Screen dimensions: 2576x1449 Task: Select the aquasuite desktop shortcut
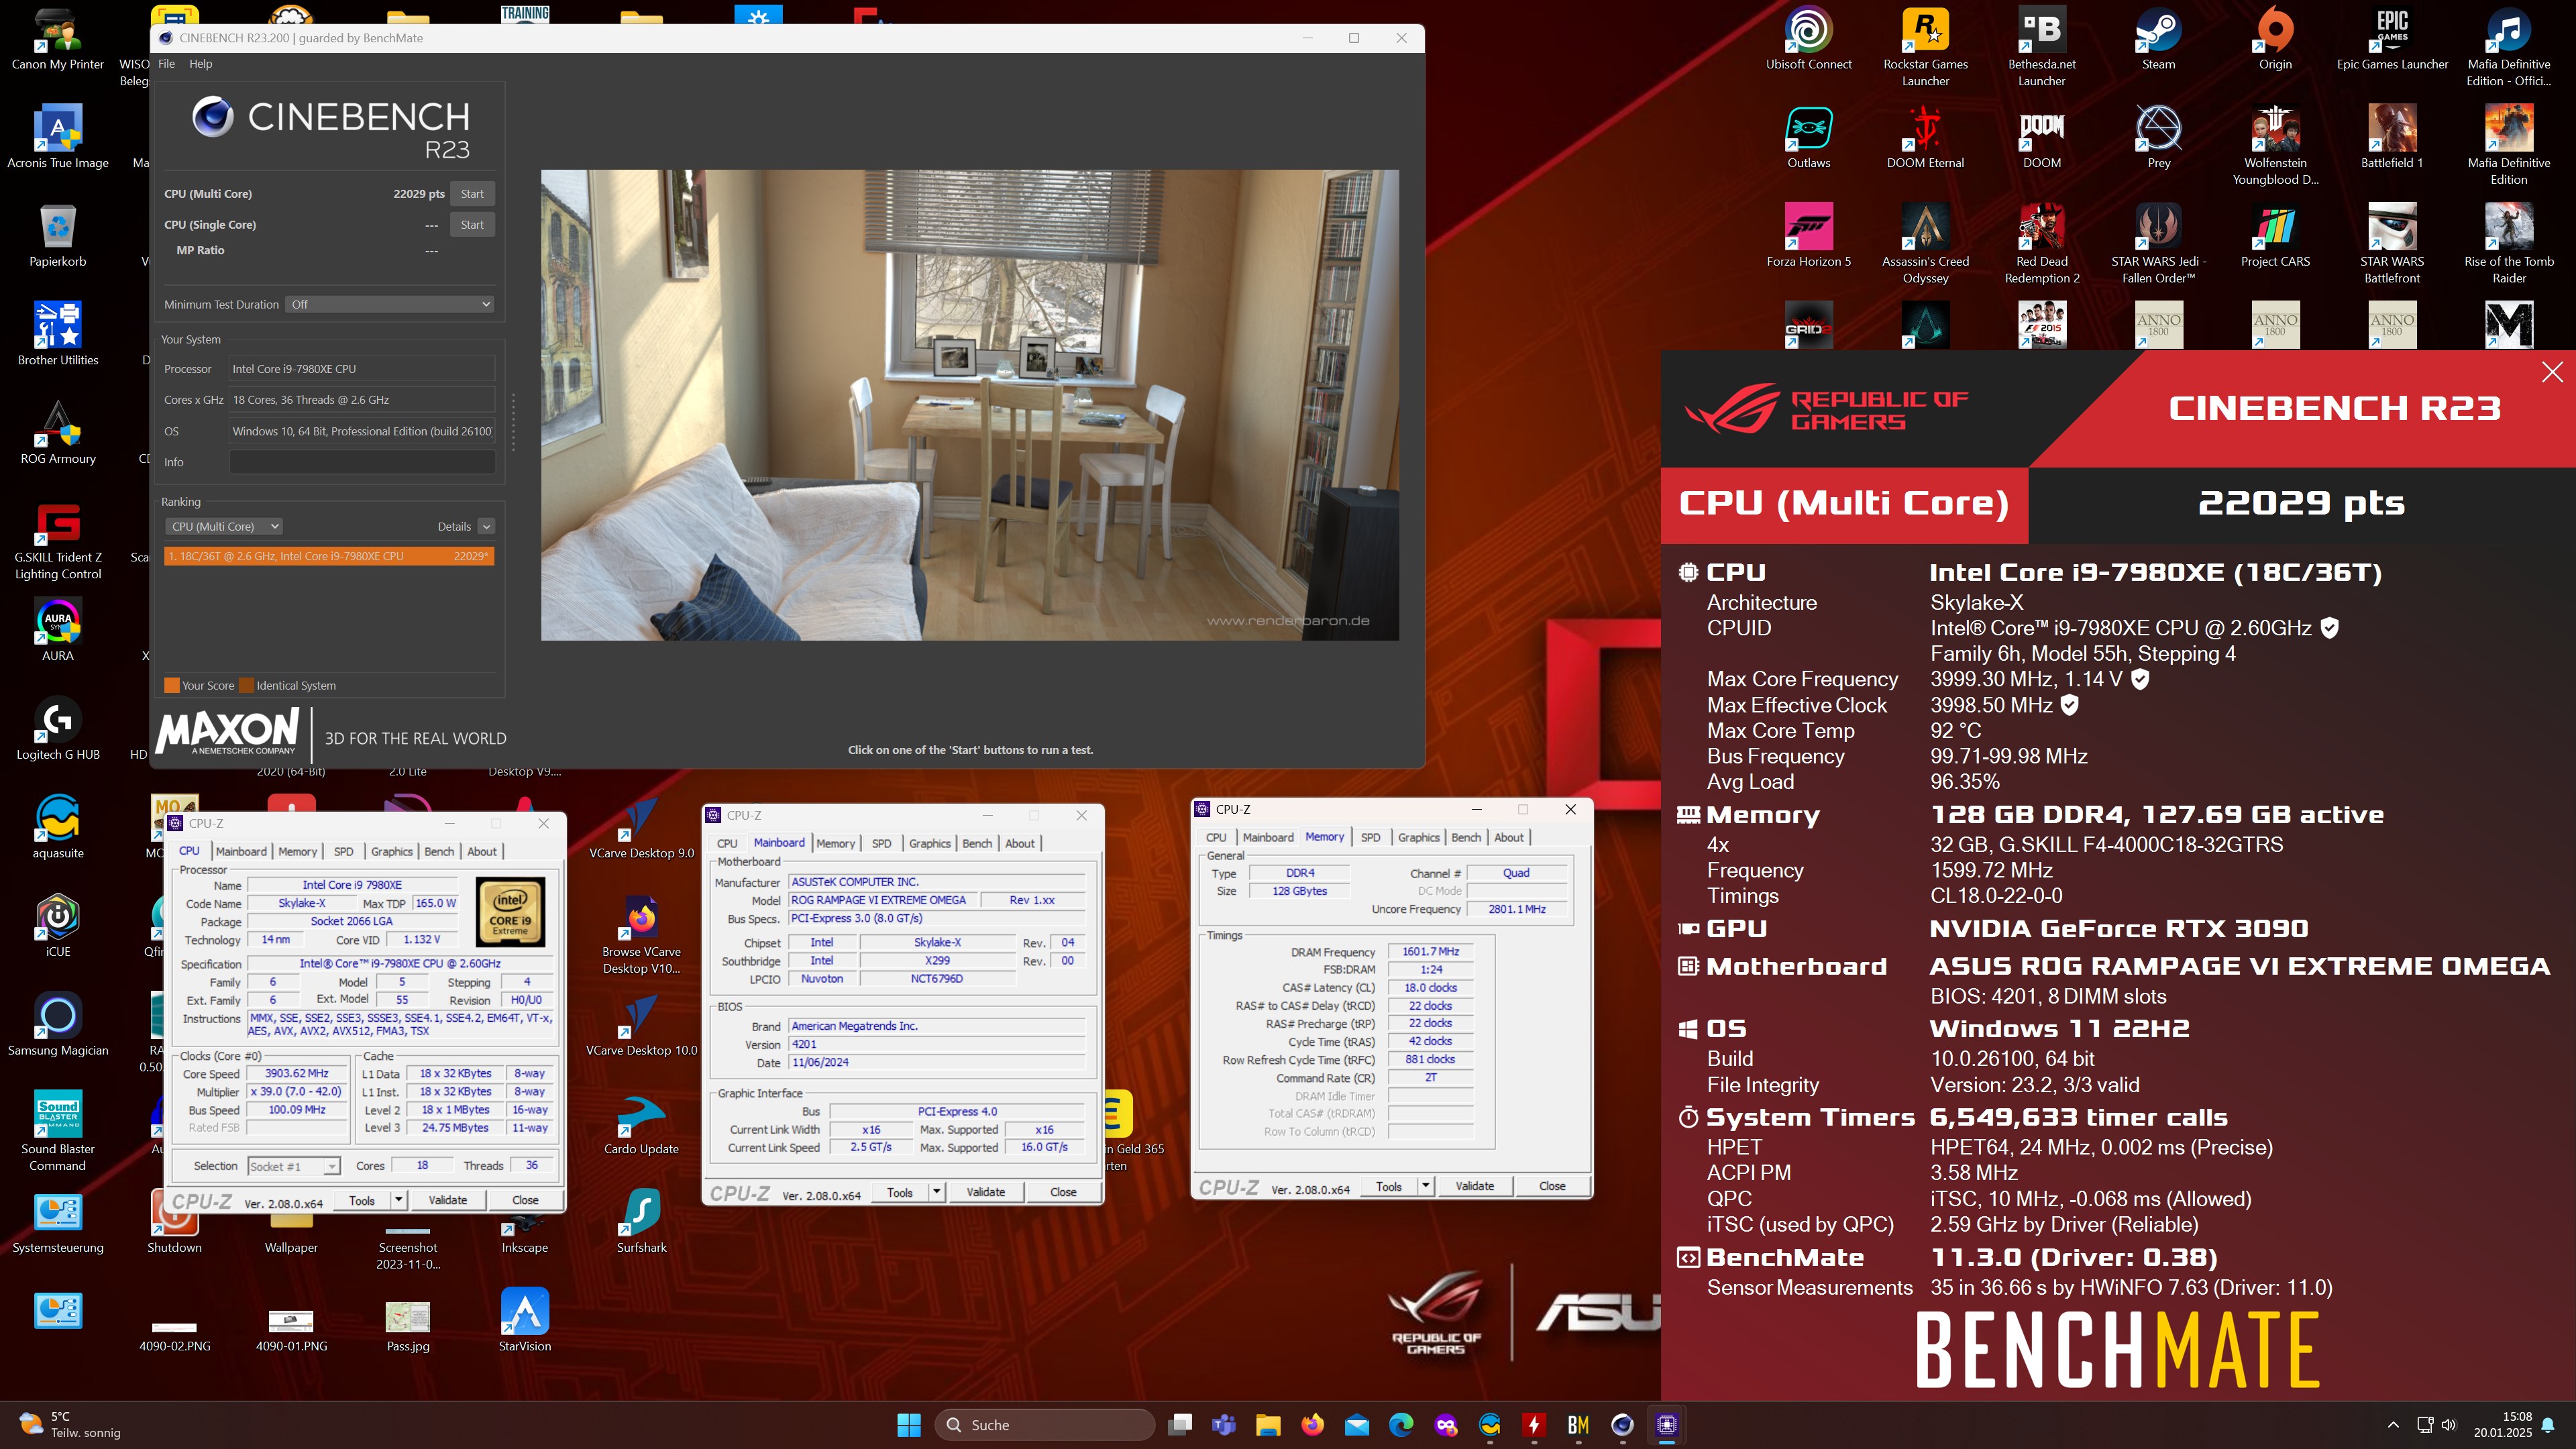pyautogui.click(x=58, y=828)
